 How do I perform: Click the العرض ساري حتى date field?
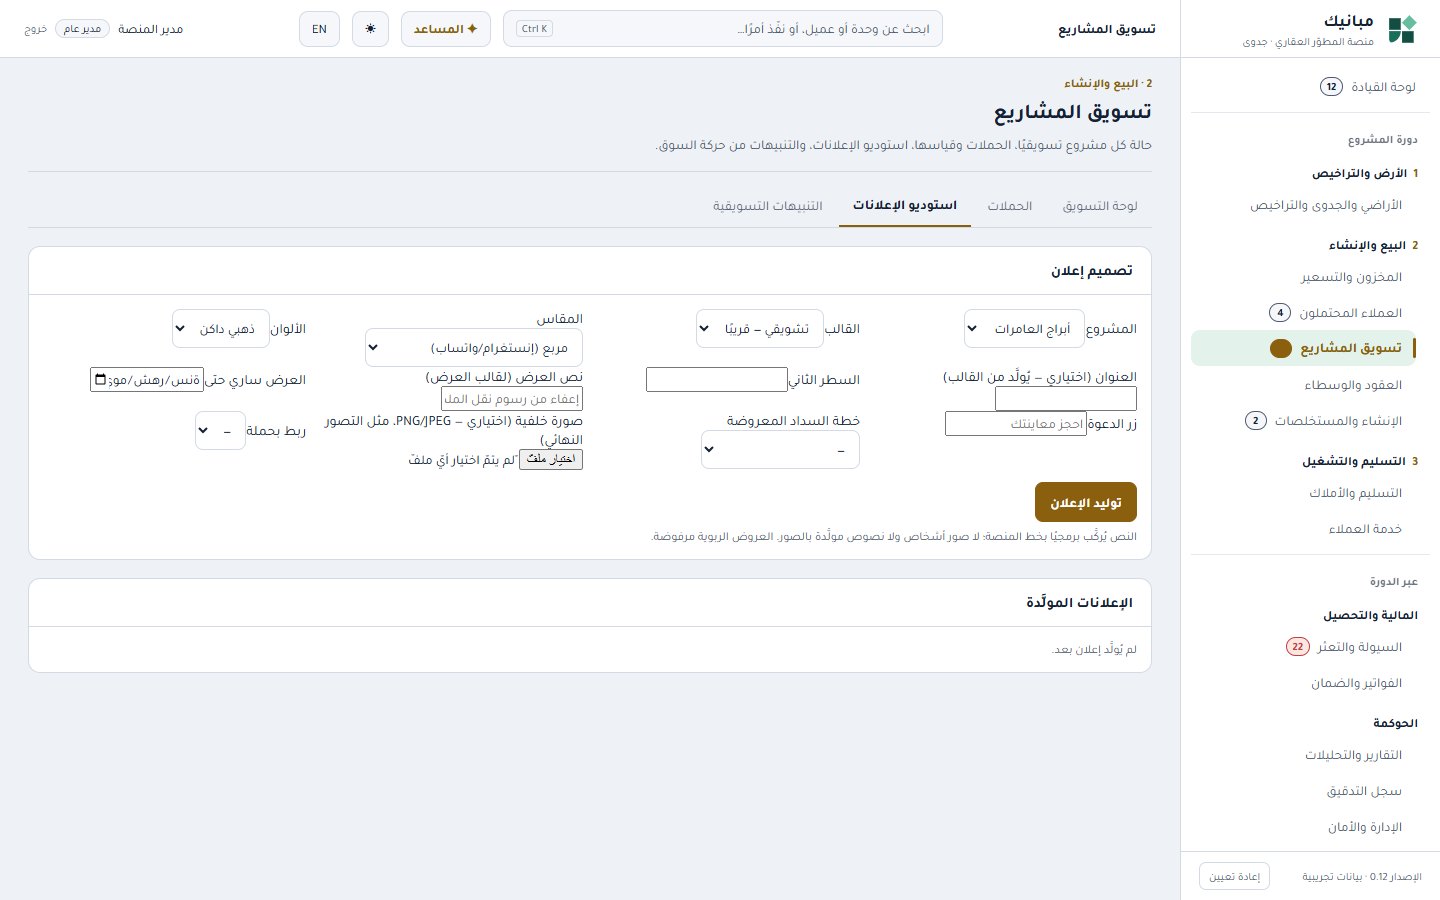tap(147, 380)
